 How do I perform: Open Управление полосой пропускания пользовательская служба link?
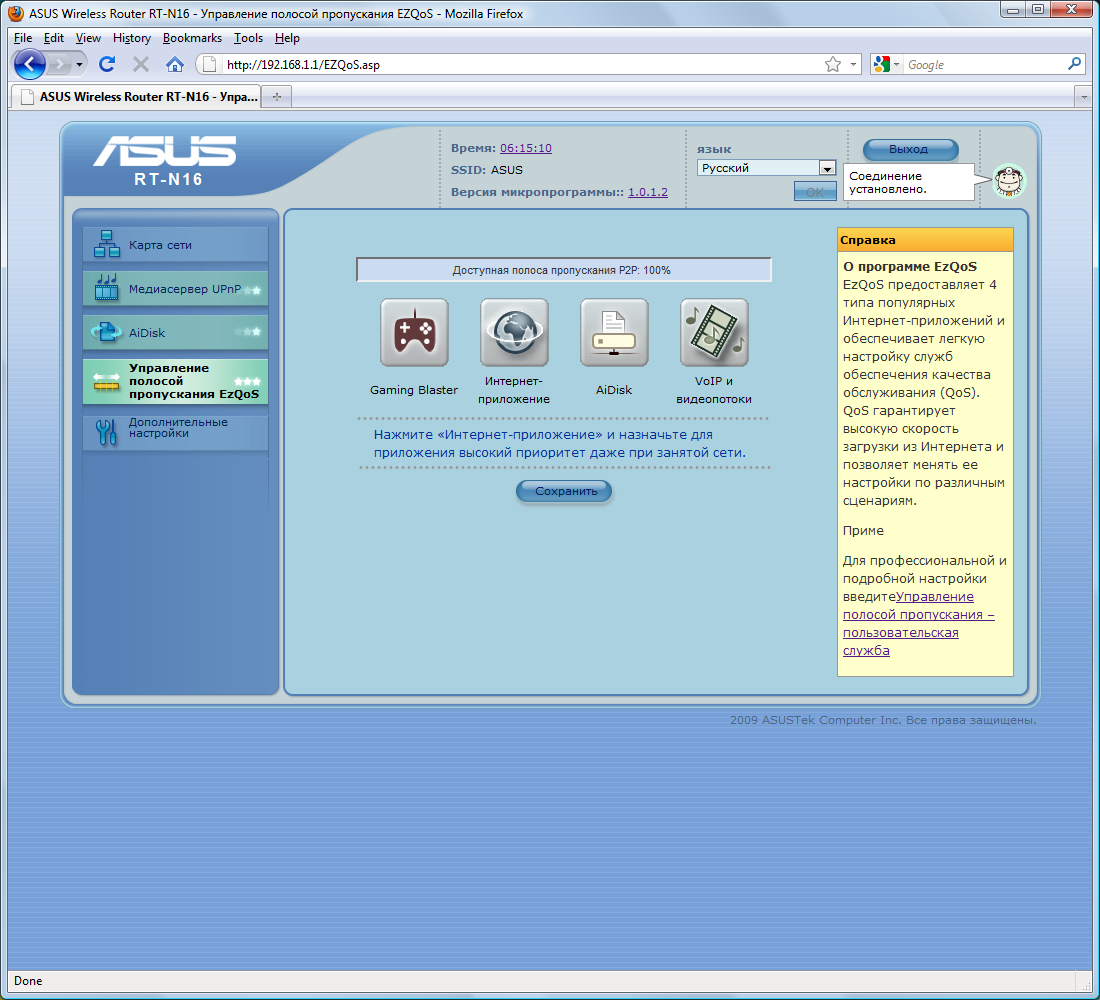click(918, 623)
